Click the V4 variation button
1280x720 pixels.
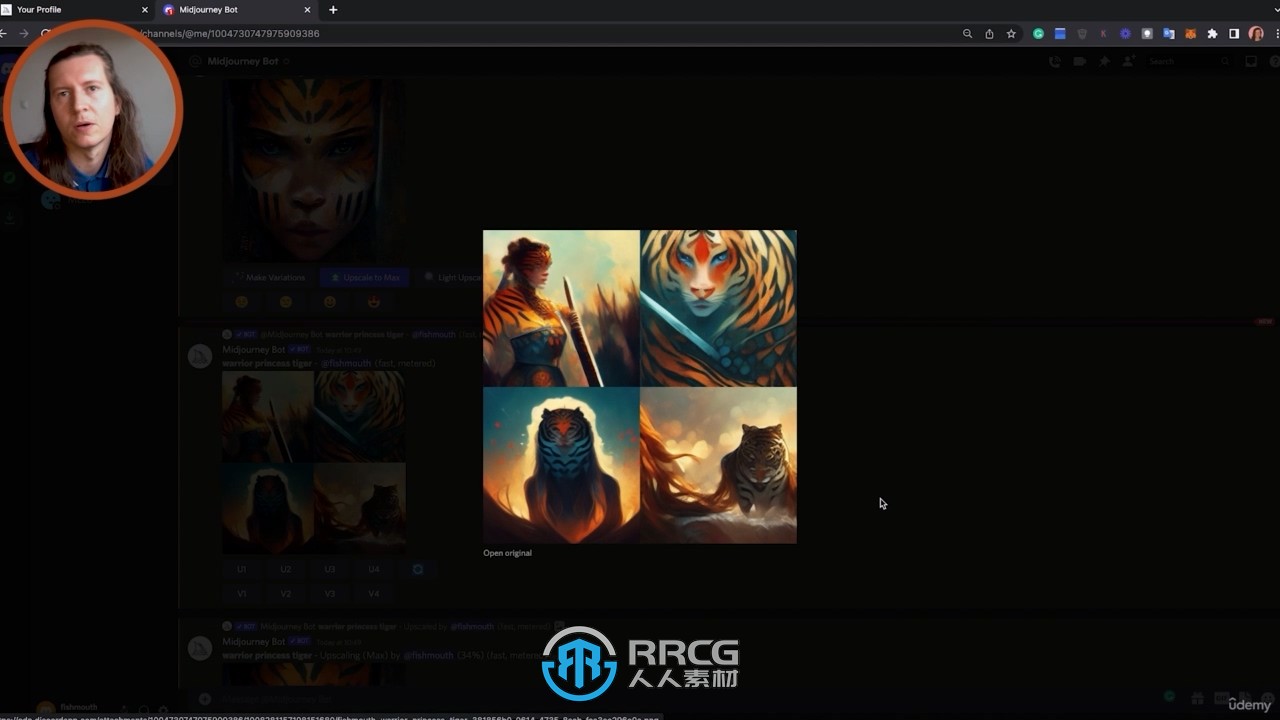click(x=373, y=593)
